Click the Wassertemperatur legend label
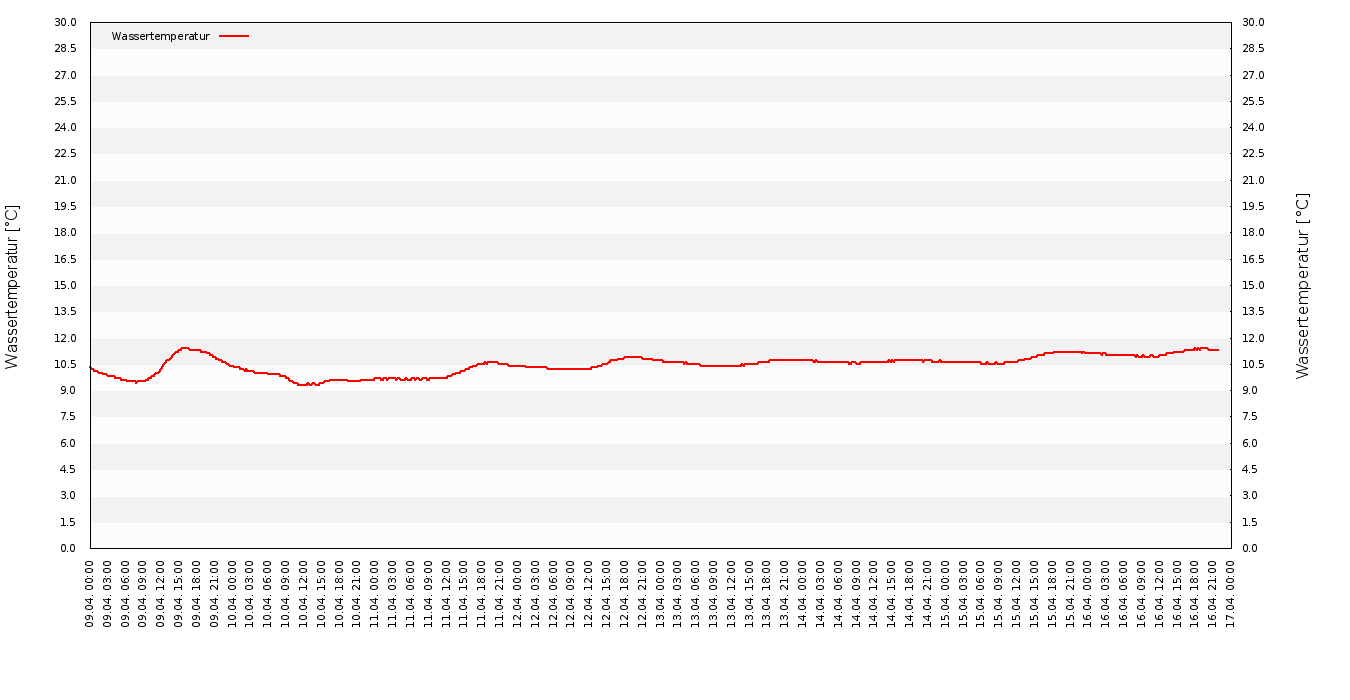Image resolution: width=1350 pixels, height=700 pixels. (160, 36)
